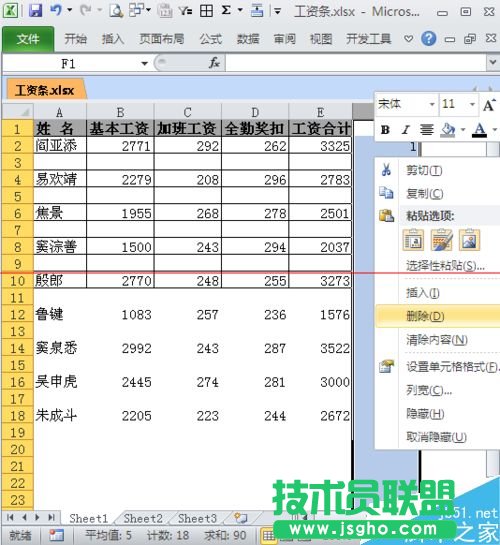This screenshot has width=500, height=545.
Task: Open the font name dropdown in mini toolbar
Action: (432, 104)
